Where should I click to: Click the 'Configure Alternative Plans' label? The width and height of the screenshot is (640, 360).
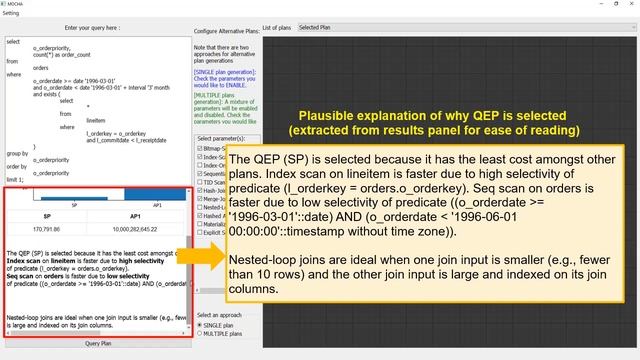227,31
